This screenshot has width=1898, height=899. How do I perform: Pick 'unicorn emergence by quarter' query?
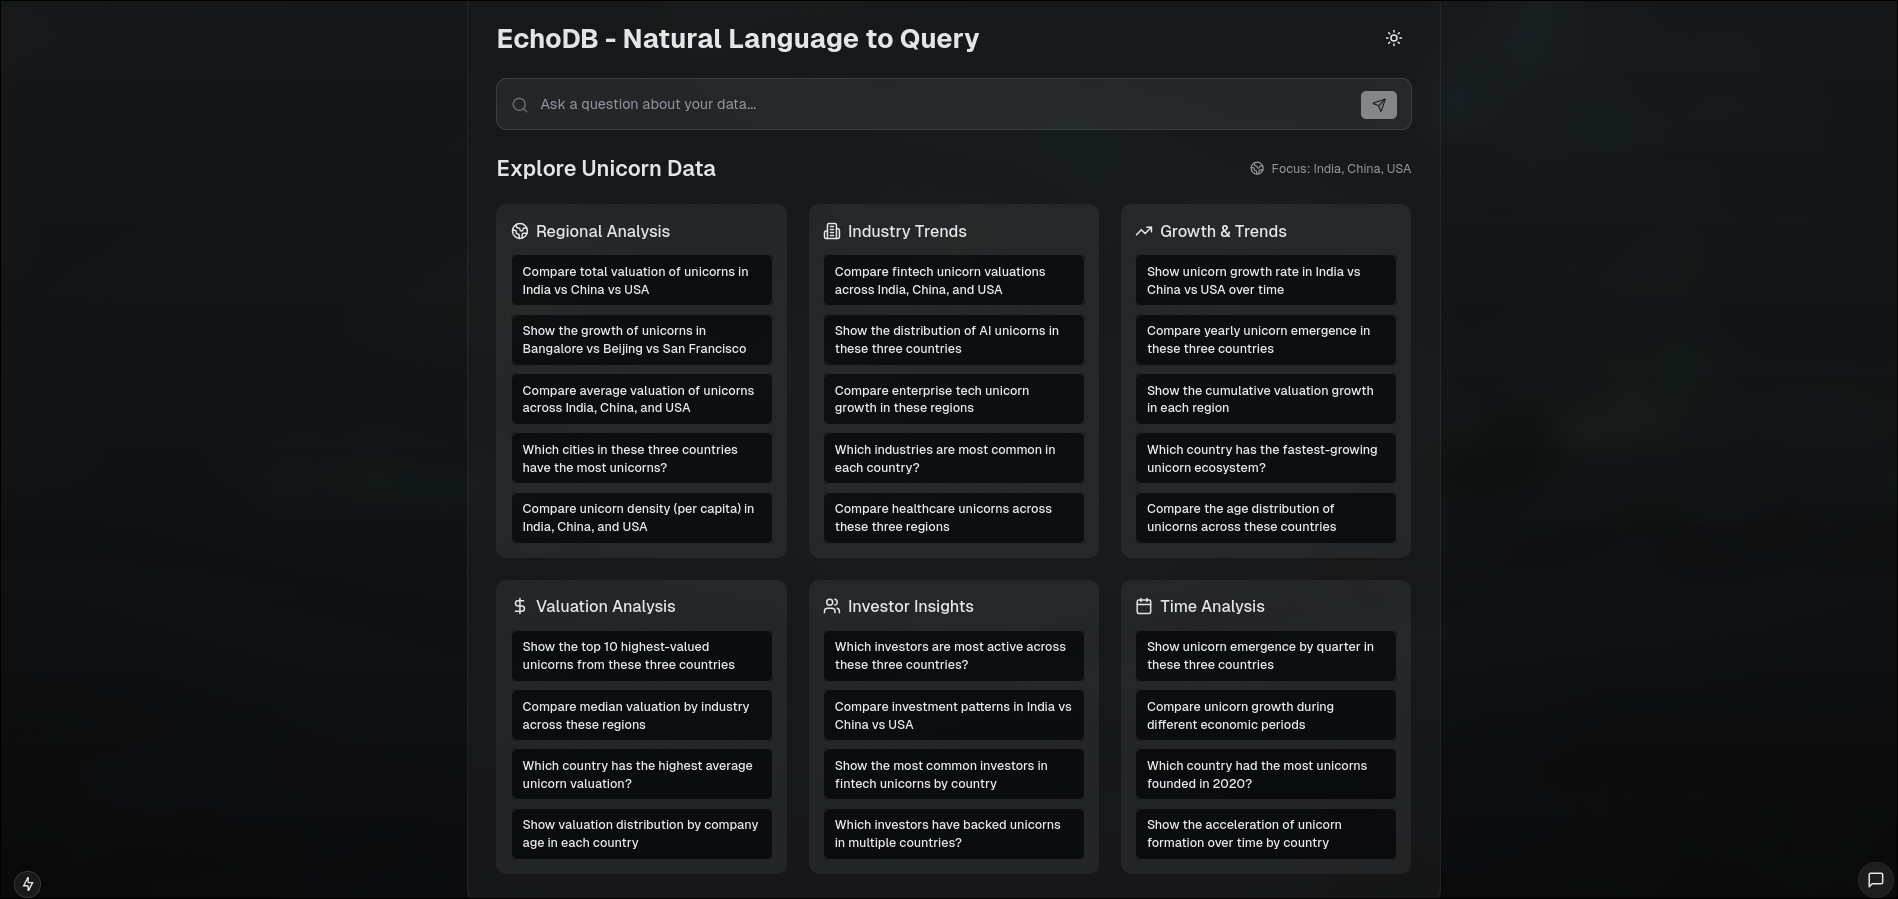click(x=1265, y=656)
